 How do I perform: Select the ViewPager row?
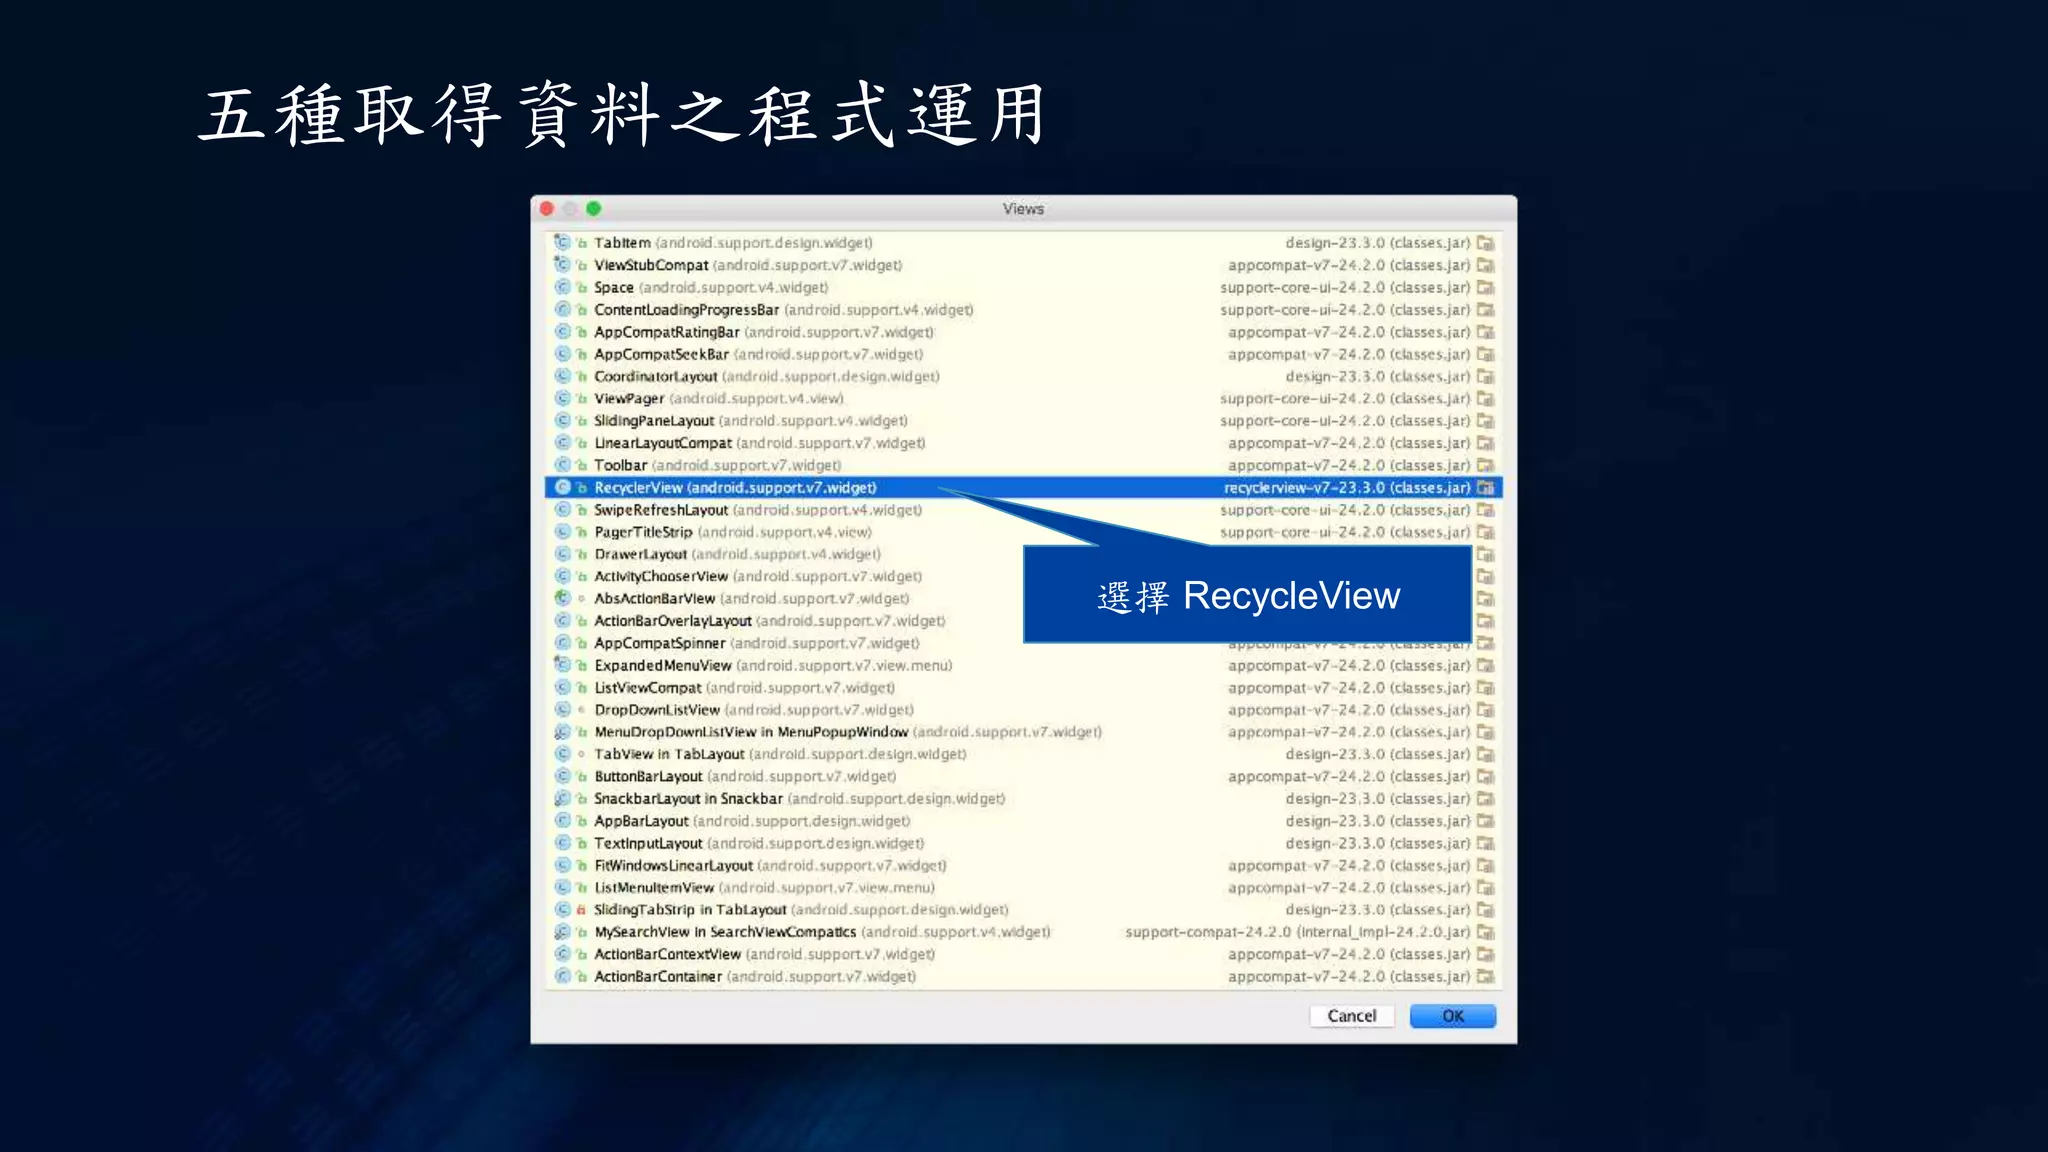coord(1023,399)
